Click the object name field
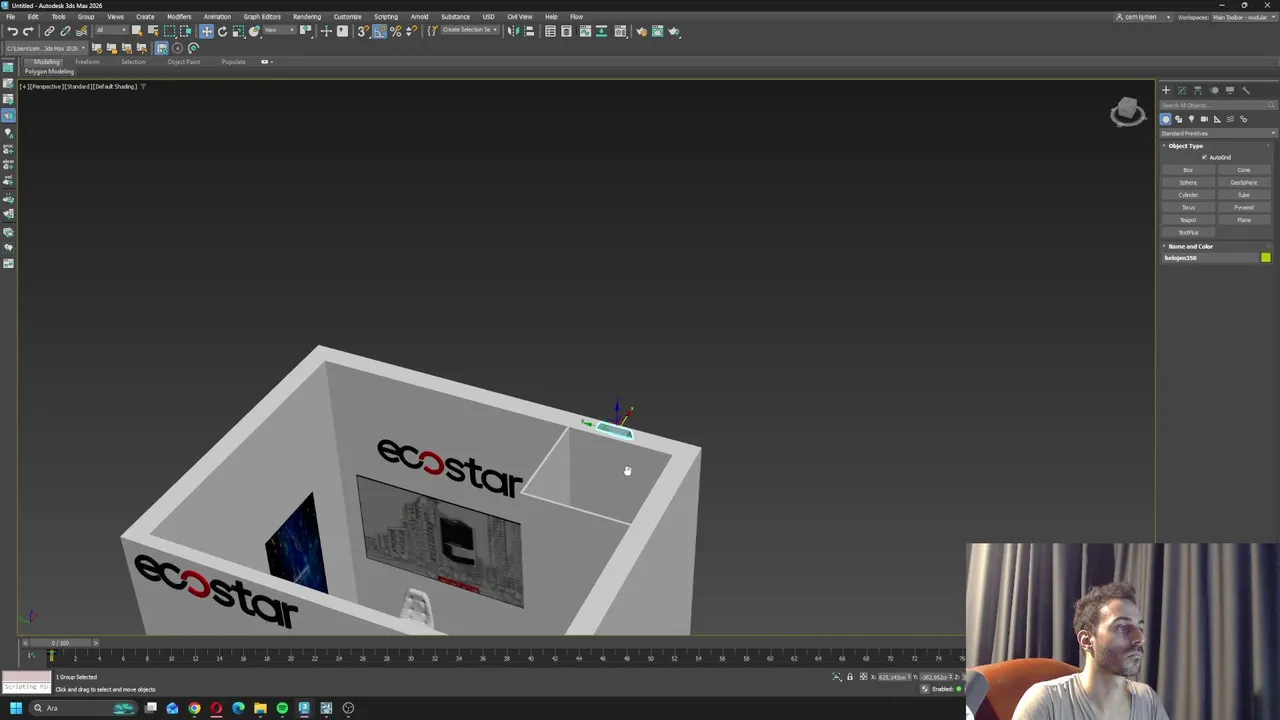This screenshot has width=1280, height=720. 1210,258
